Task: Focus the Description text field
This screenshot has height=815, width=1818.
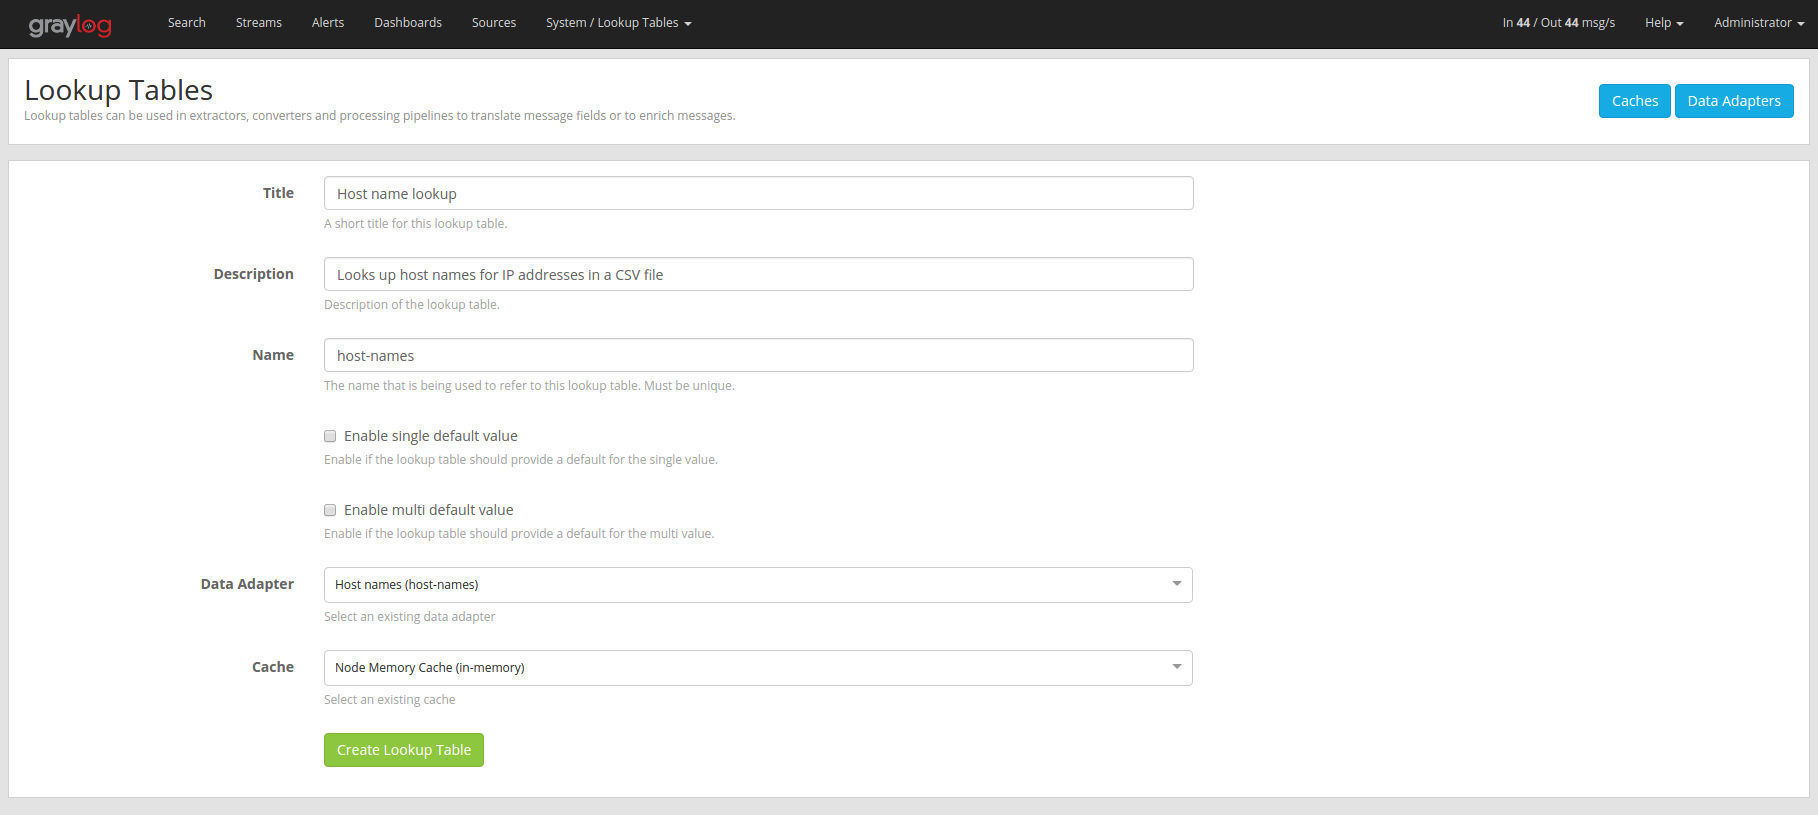Action: [758, 275]
